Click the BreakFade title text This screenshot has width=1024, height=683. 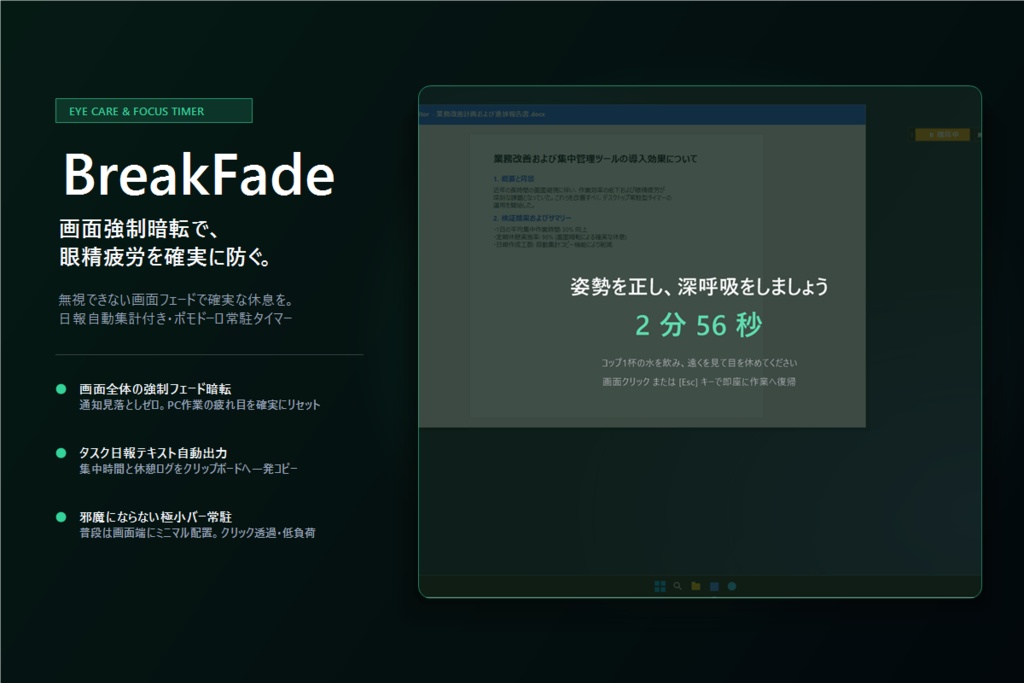point(199,175)
